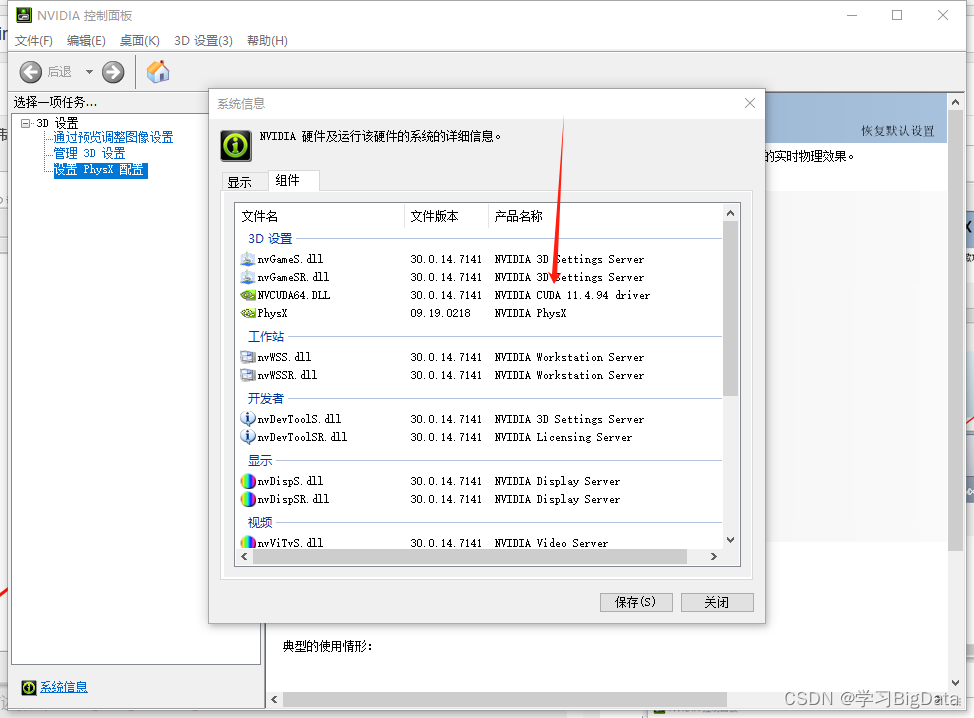Image resolution: width=974 pixels, height=718 pixels.
Task: Open the 3D 设置(3) menu
Action: coord(203,40)
